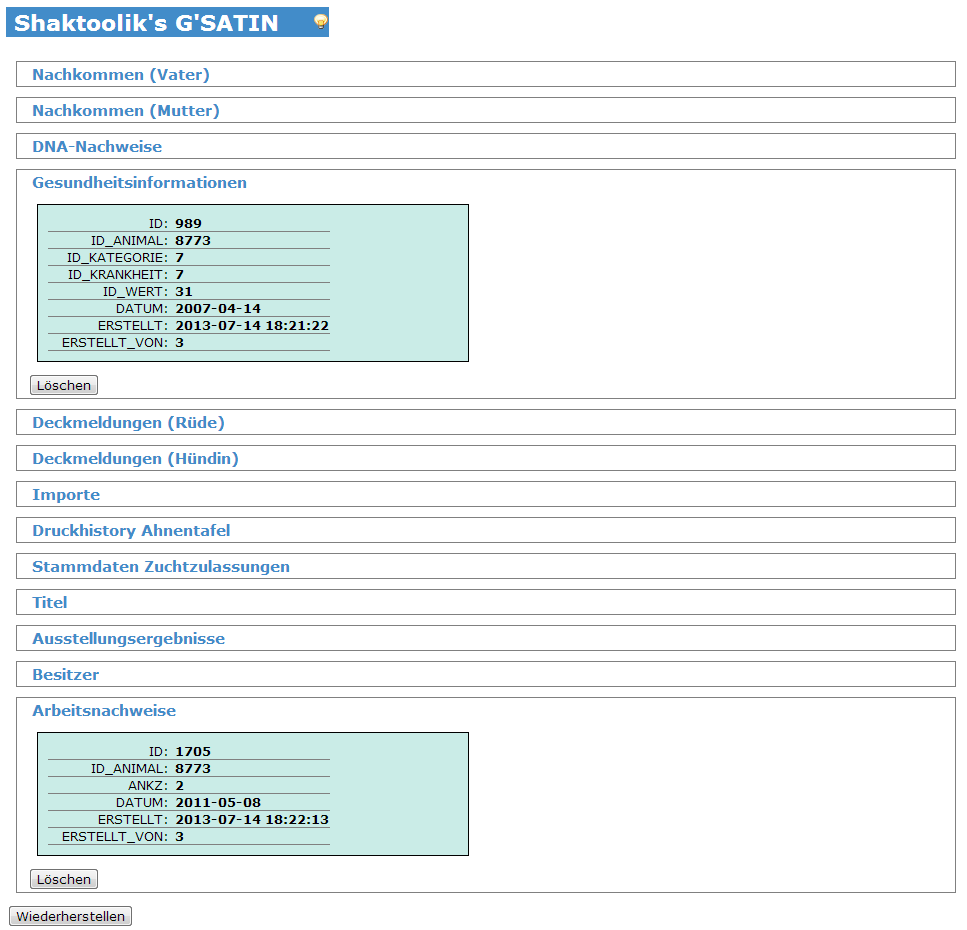This screenshot has width=967, height=930.
Task: Open the DNA-Nachweise section
Action: (97, 147)
